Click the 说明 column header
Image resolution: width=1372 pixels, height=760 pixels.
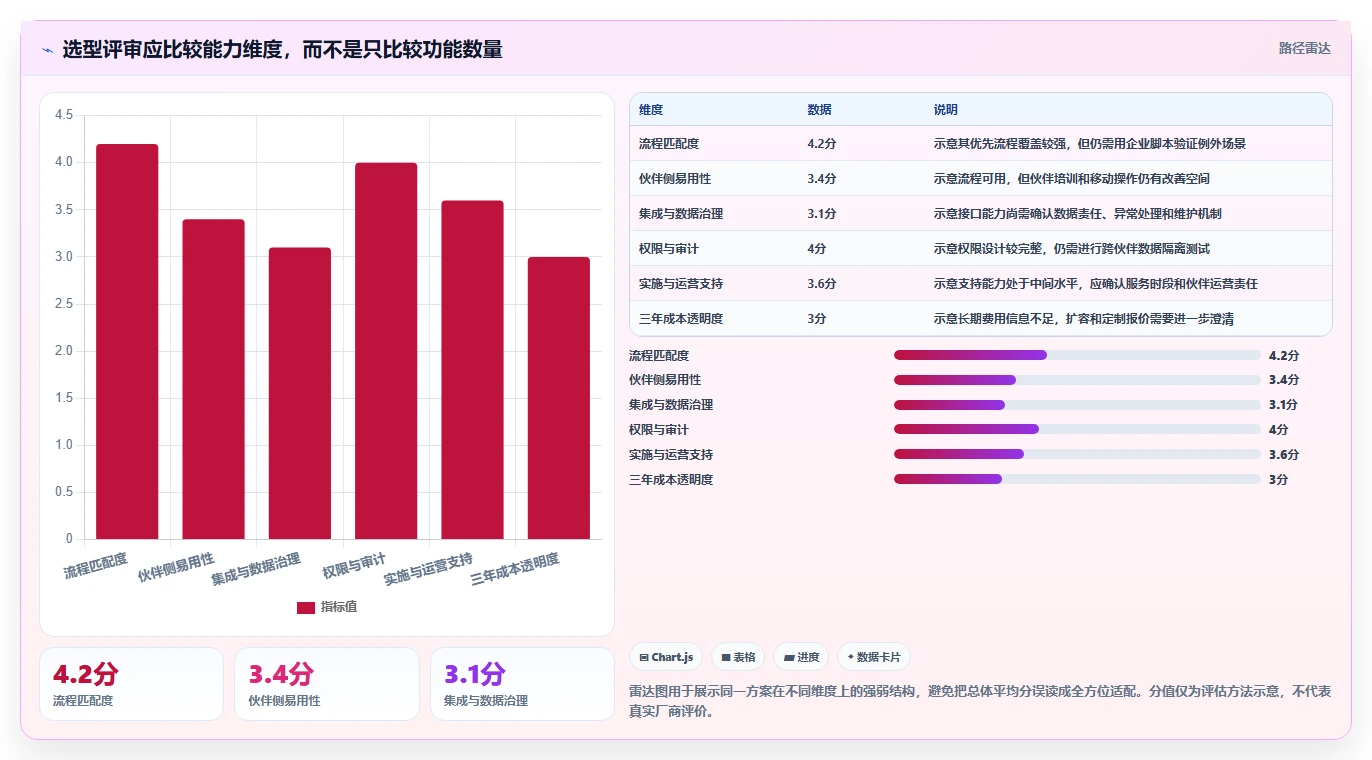[x=945, y=109]
